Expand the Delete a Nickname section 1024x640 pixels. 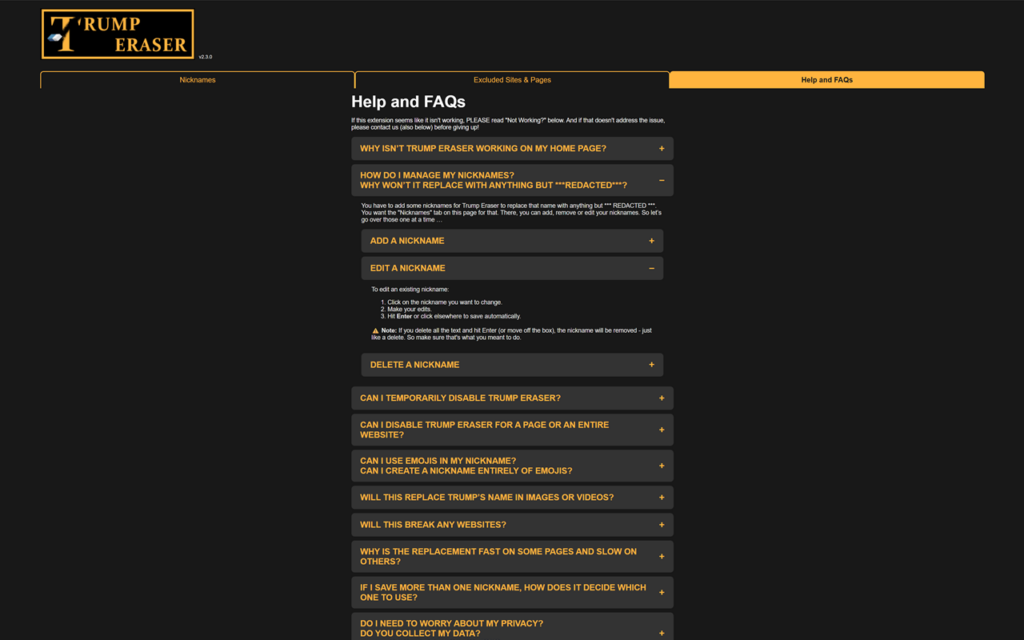tap(512, 365)
